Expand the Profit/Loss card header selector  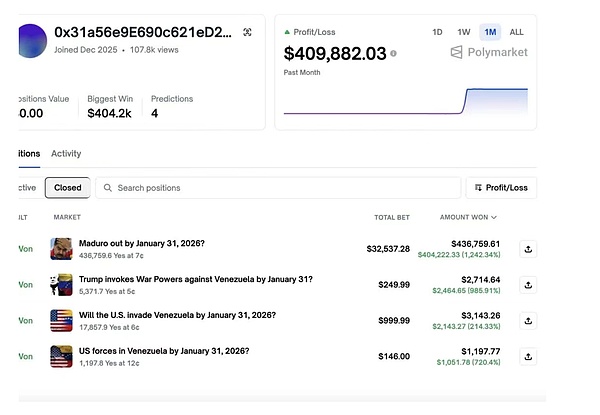tap(313, 32)
